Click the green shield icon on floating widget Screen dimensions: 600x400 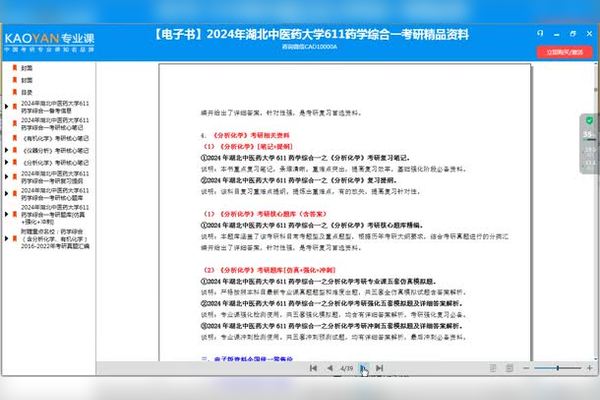[590, 121]
